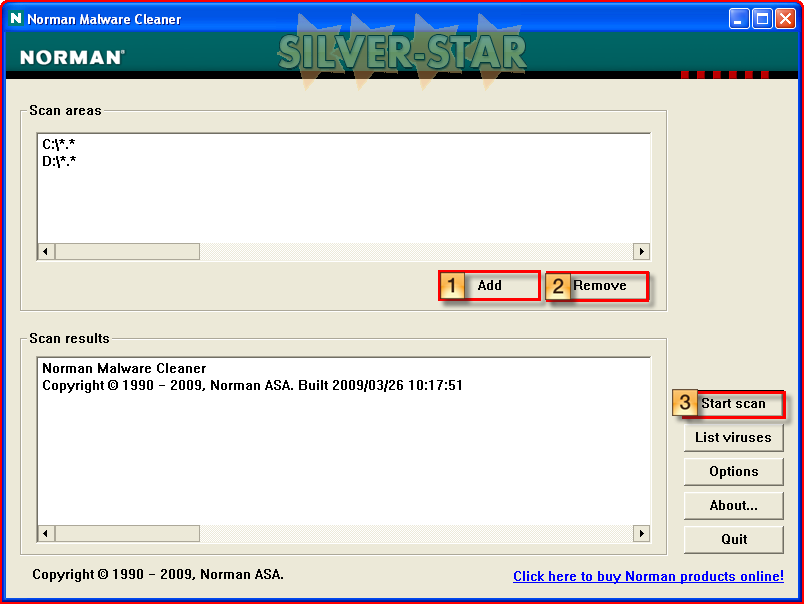Click the Scan results horizontal scrollbar thumb
This screenshot has height=604, width=804.
[x=127, y=534]
